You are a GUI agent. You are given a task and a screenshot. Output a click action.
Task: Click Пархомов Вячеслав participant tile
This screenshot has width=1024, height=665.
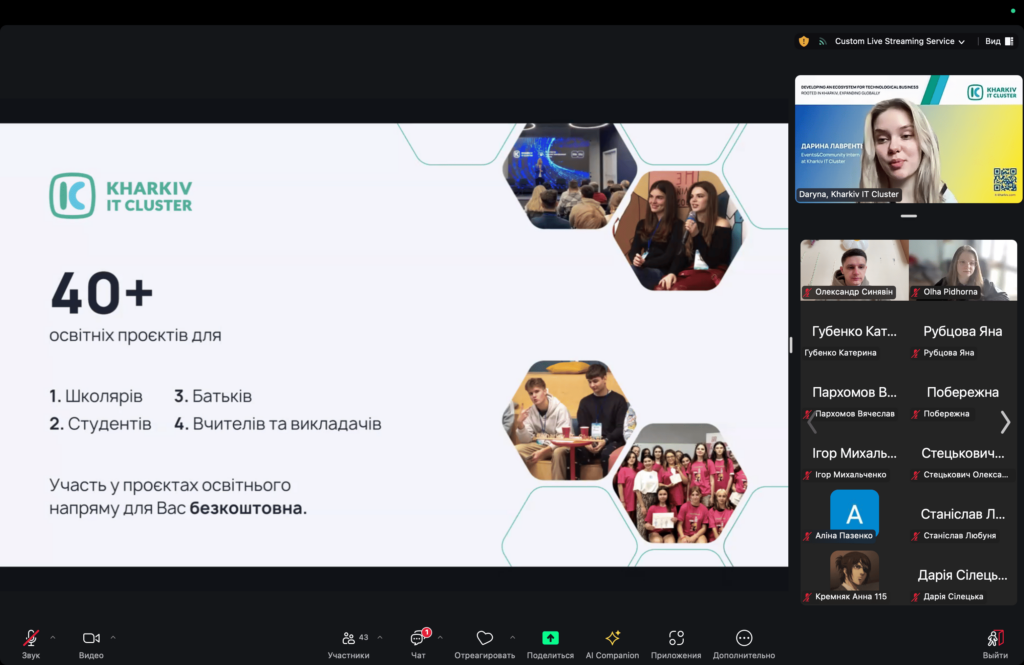point(854,392)
